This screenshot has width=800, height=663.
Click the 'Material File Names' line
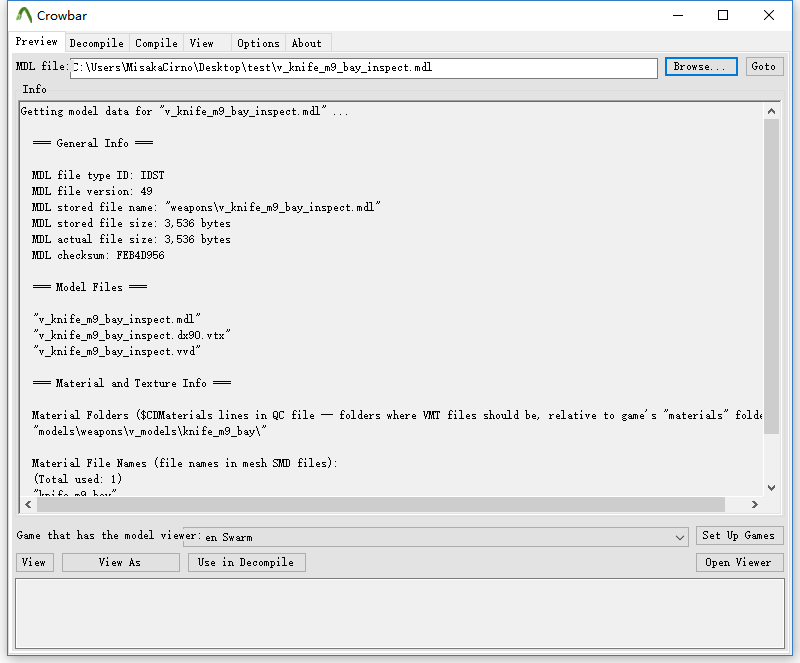point(185,463)
